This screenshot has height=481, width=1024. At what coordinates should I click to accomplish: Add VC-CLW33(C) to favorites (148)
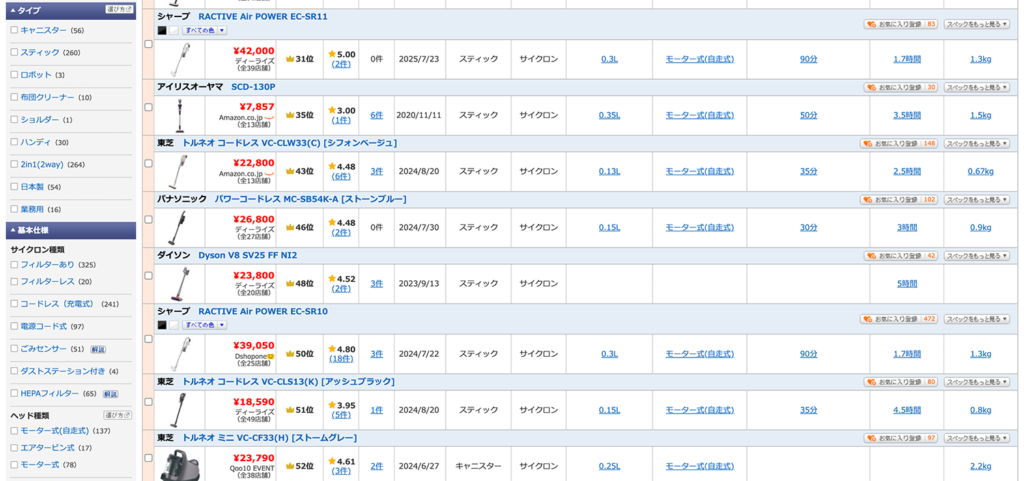click(x=899, y=144)
